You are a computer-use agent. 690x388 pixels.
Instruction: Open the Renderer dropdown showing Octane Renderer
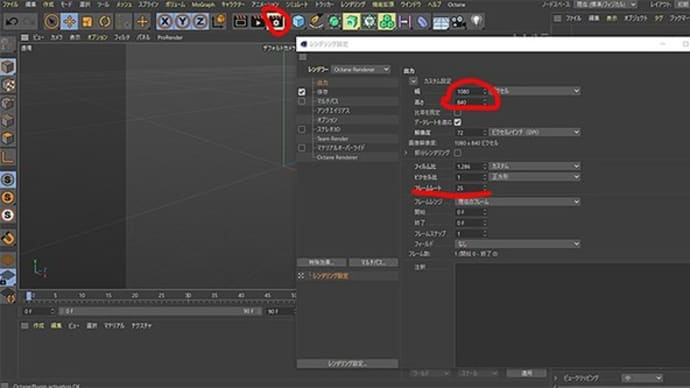(361, 70)
